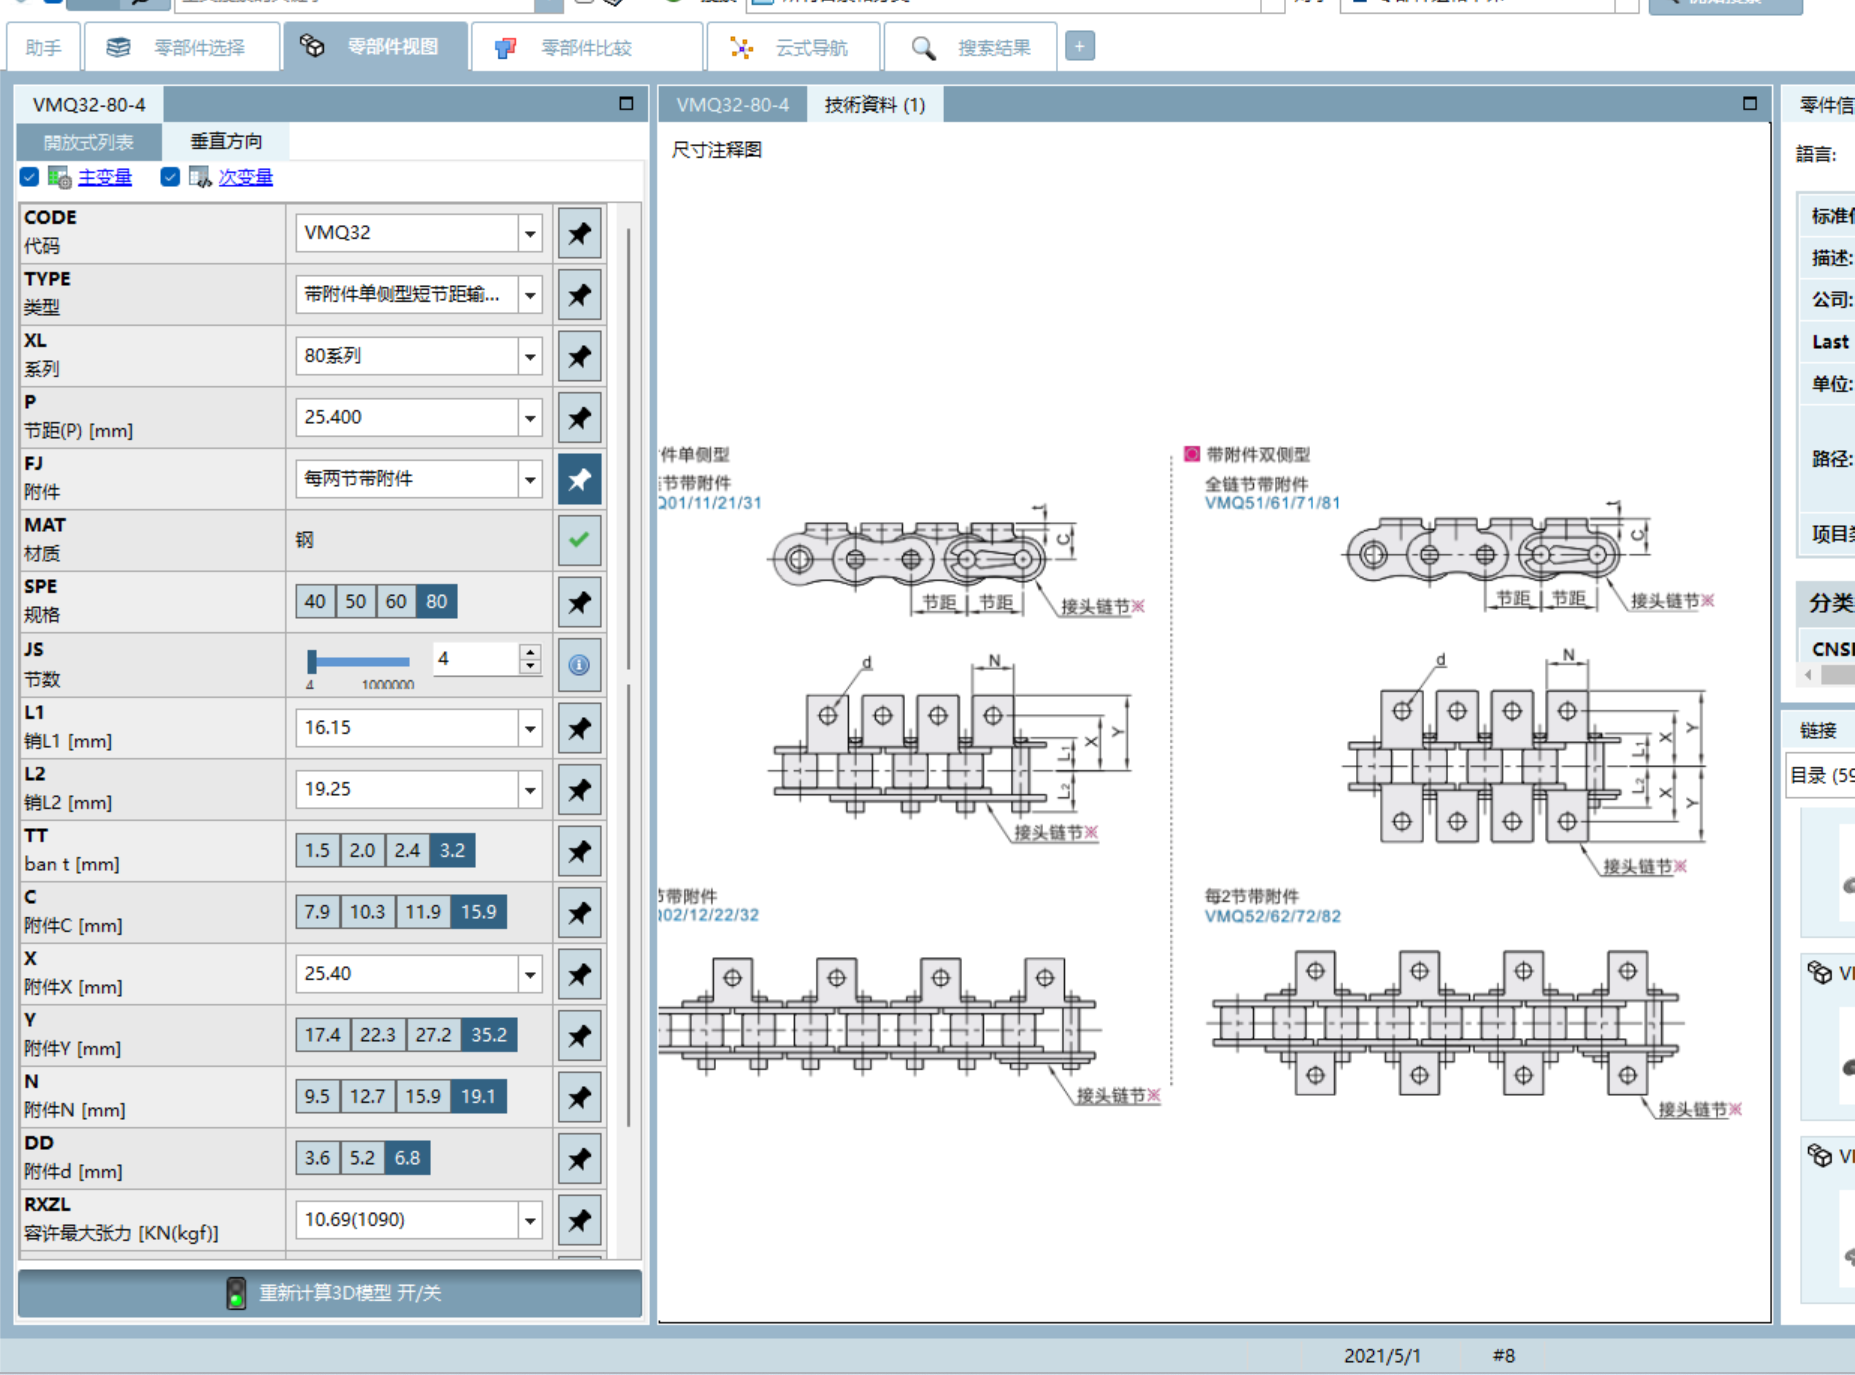Image resolution: width=1855 pixels, height=1375 pixels.
Task: Click the pin icon for CODE row
Action: coord(579,233)
